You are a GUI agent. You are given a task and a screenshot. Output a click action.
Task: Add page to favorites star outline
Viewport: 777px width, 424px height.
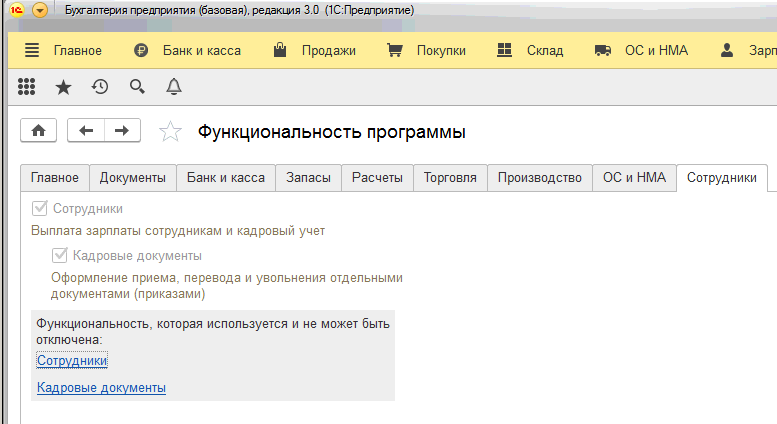[x=171, y=132]
